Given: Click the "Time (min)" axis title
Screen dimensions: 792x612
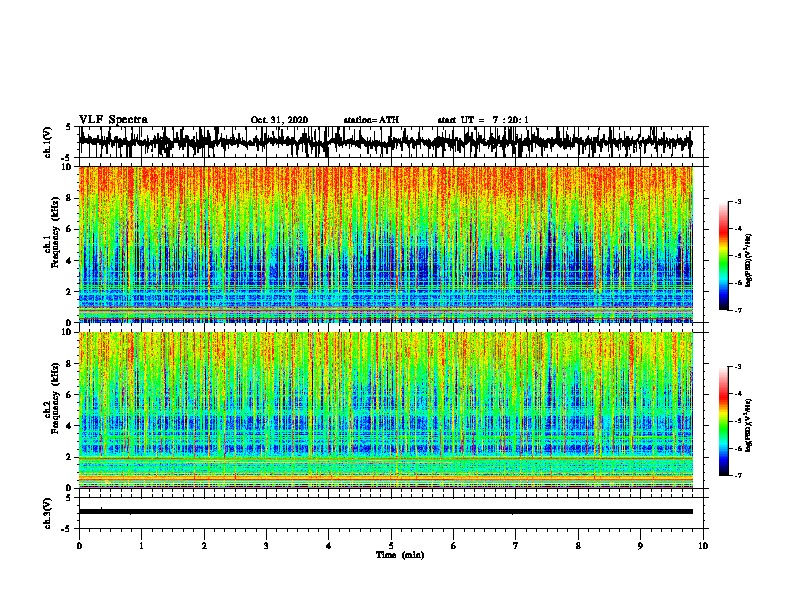Looking at the screenshot, I should (400, 555).
